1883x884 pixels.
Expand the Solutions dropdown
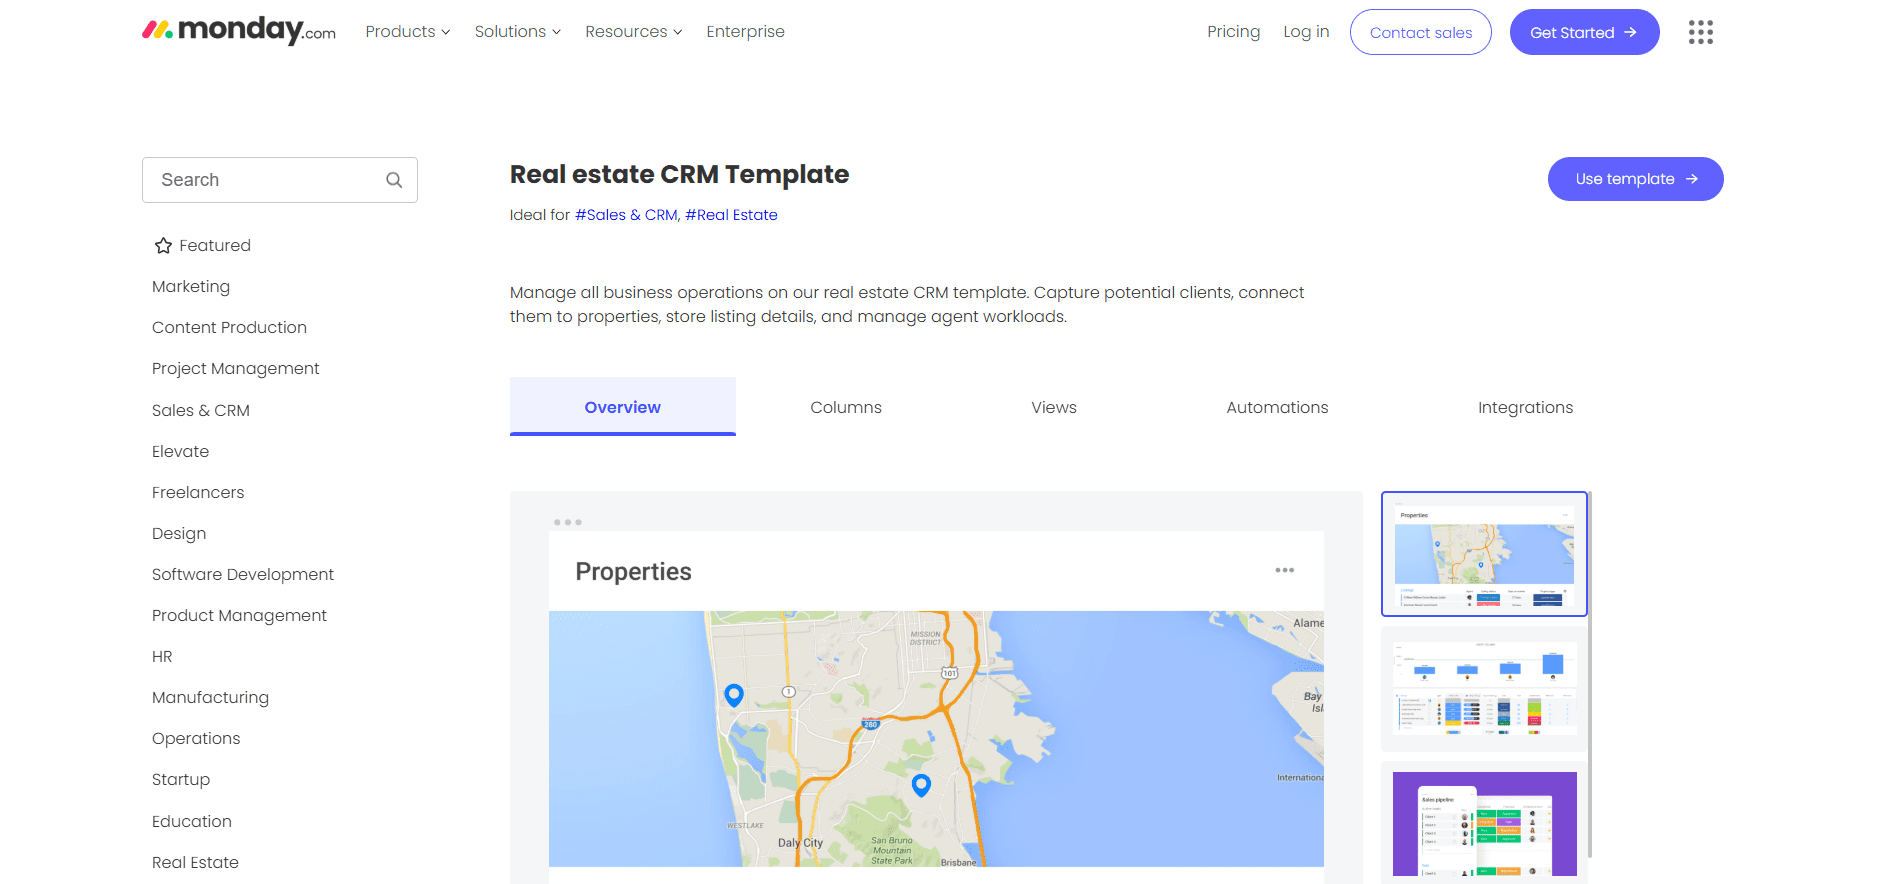(518, 32)
